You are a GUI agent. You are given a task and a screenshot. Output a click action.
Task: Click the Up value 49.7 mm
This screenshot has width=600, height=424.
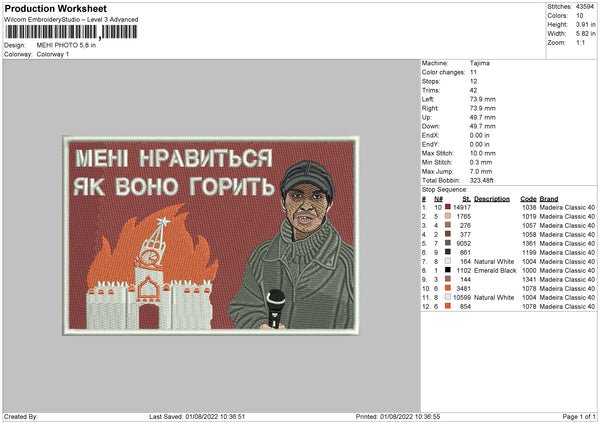483,117
